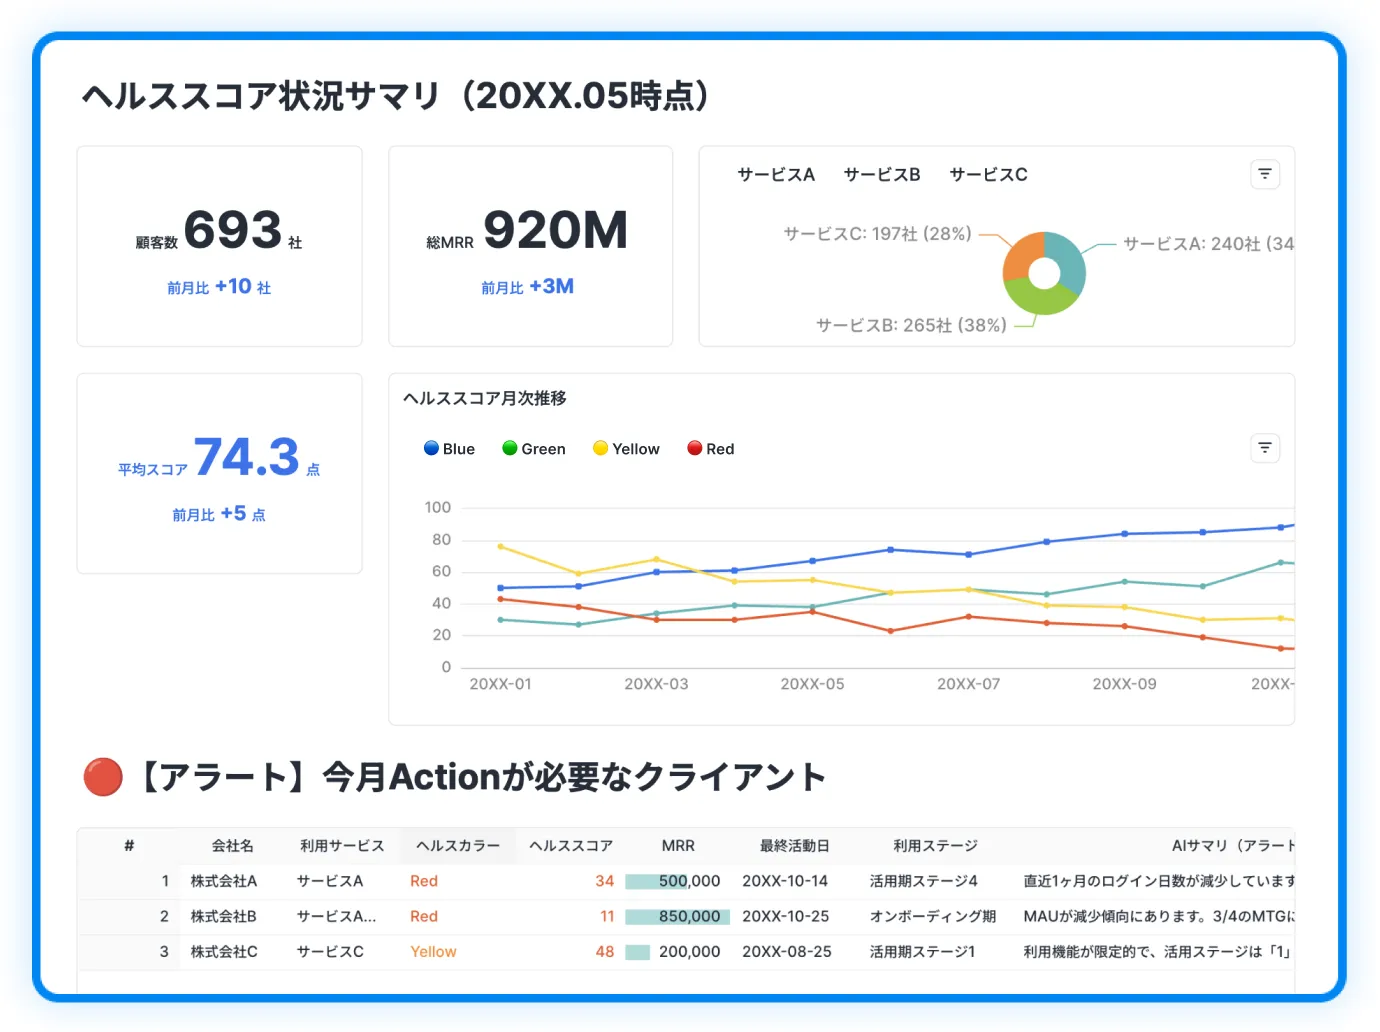Hide the Blue series using its legend entry
The image size is (1380, 1032).
(449, 448)
